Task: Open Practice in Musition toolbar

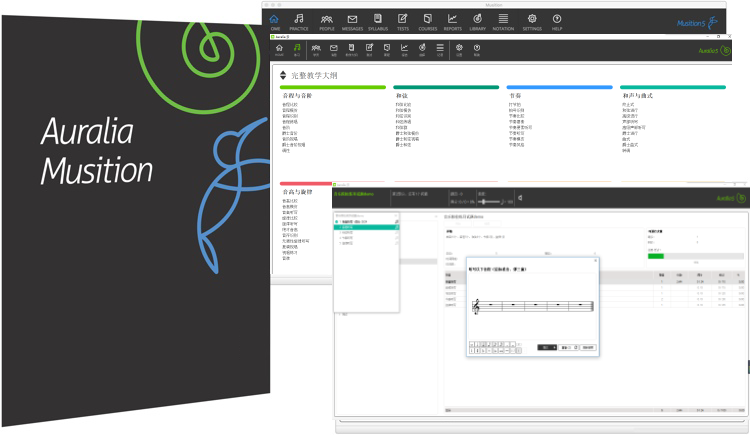Action: [x=299, y=22]
